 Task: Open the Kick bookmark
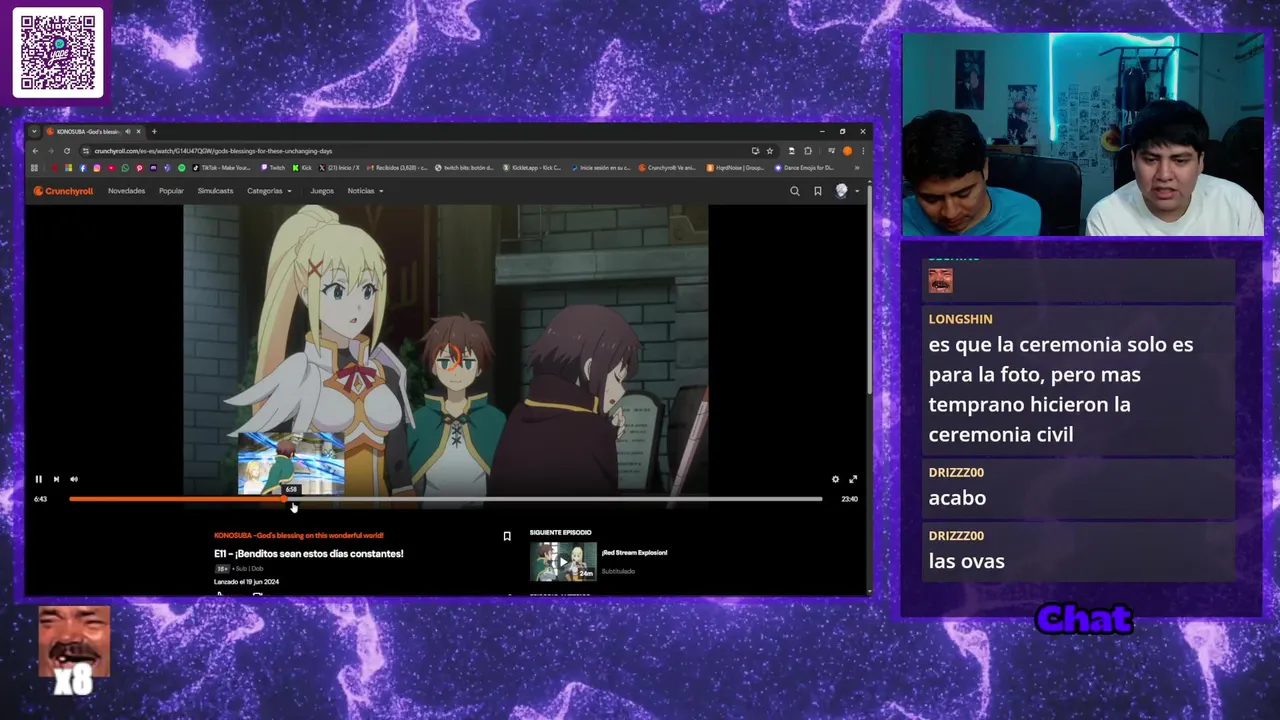pyautogui.click(x=302, y=168)
